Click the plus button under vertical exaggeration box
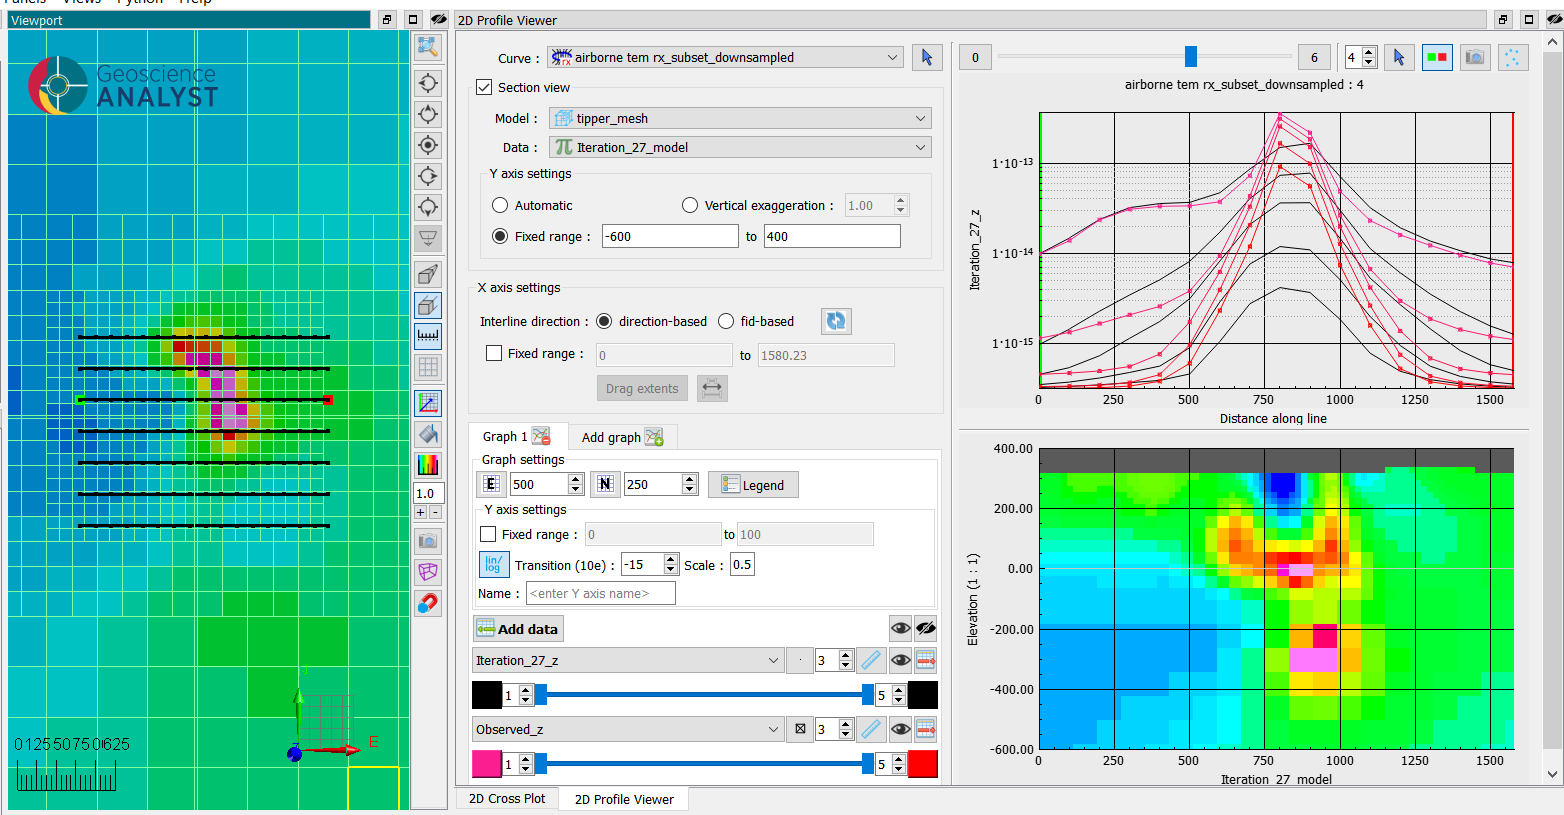This screenshot has width=1564, height=815. pos(421,512)
